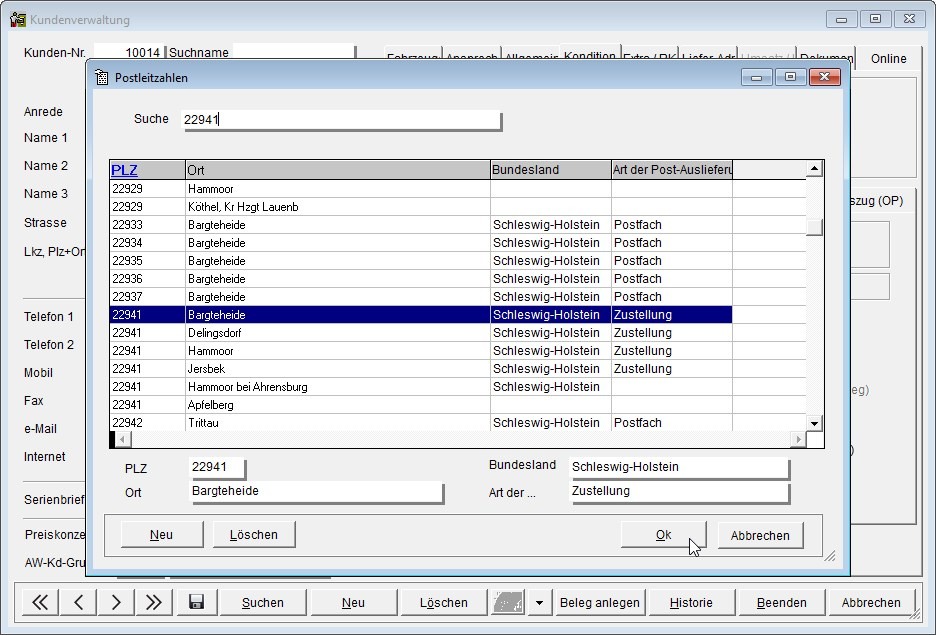Click the Postleitzahlen dialog title icon
Viewport: 936px width, 635px height.
pos(101,78)
